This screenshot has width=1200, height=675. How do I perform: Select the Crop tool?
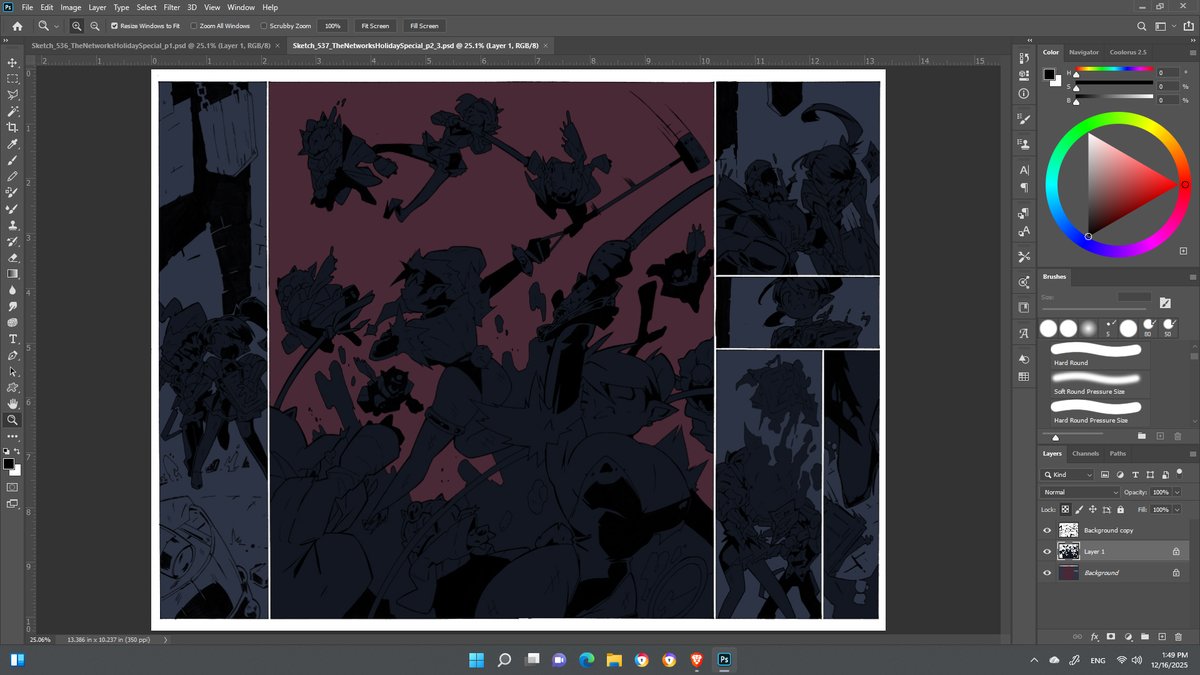click(12, 127)
